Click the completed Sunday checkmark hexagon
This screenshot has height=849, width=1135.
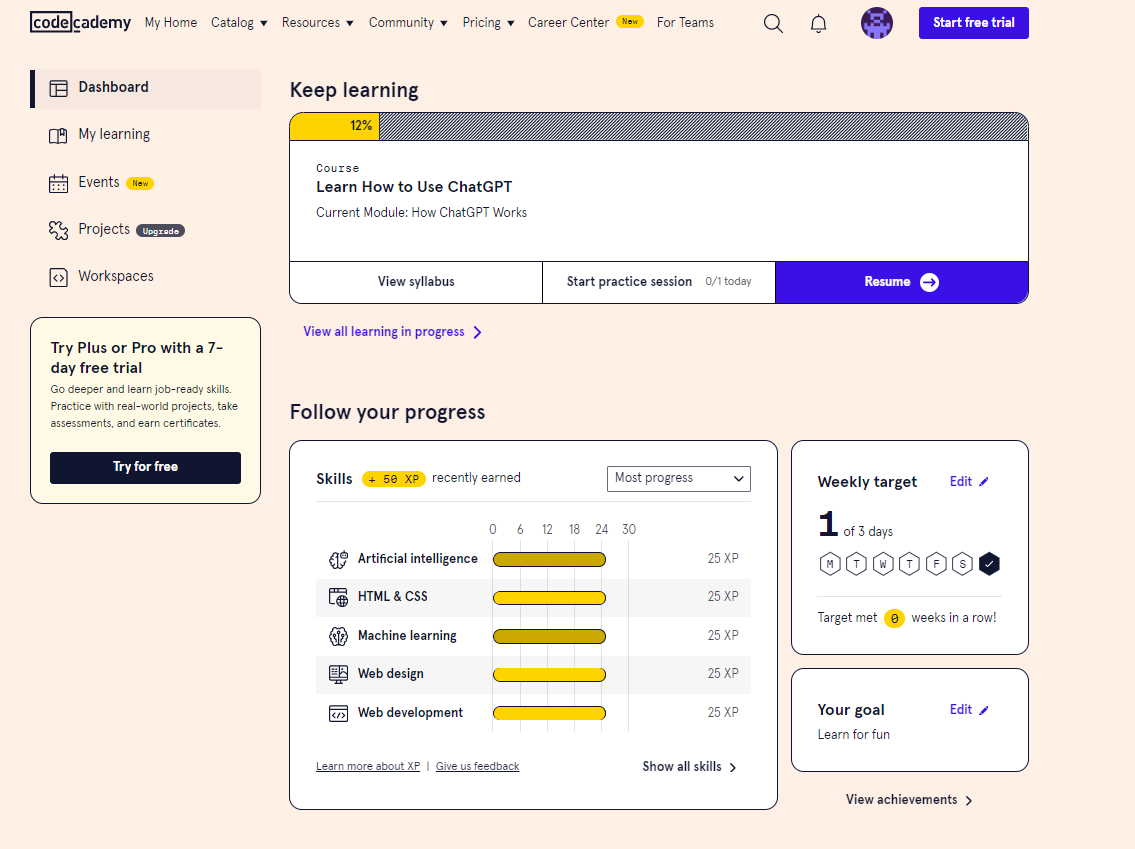click(989, 564)
